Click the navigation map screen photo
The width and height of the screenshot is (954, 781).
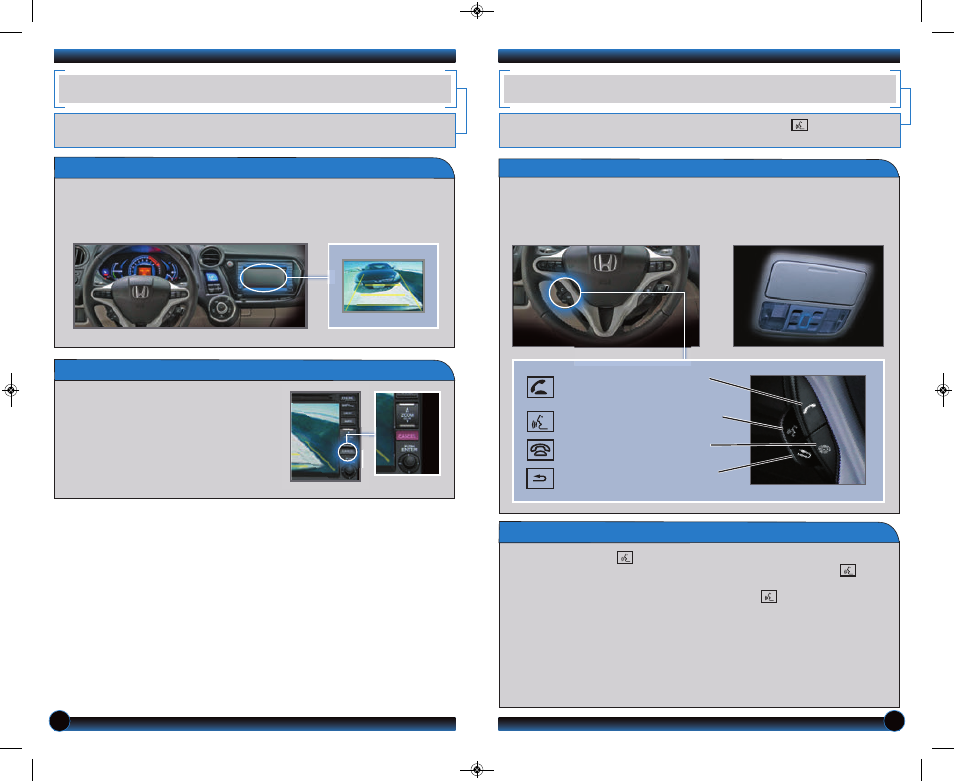pyautogui.click(x=326, y=437)
